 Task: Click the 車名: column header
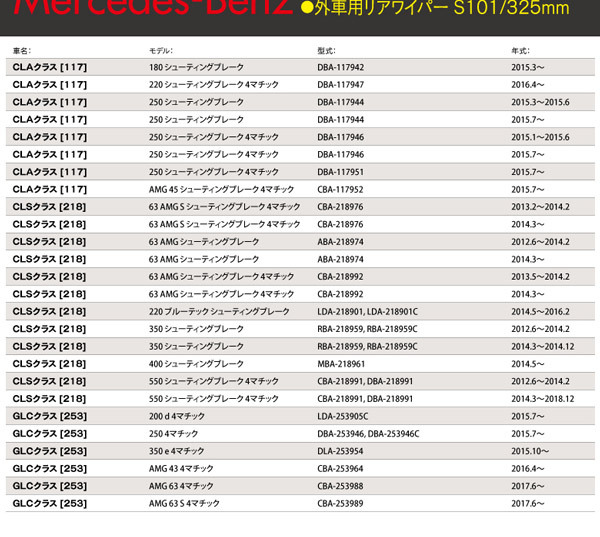click(x=22, y=51)
